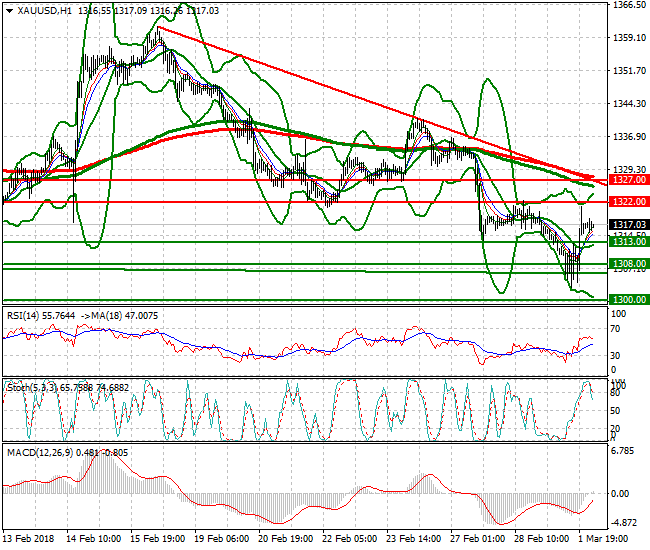
Task: Click the 1329.30 price scale value
Action: 630,170
